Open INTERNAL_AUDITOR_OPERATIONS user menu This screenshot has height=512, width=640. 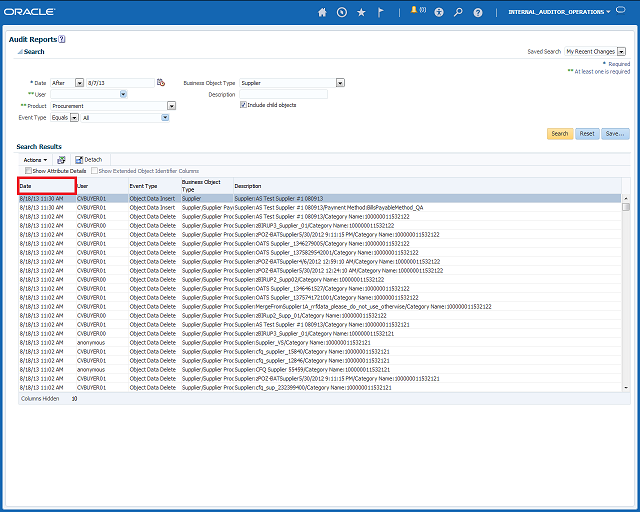[x=559, y=12]
